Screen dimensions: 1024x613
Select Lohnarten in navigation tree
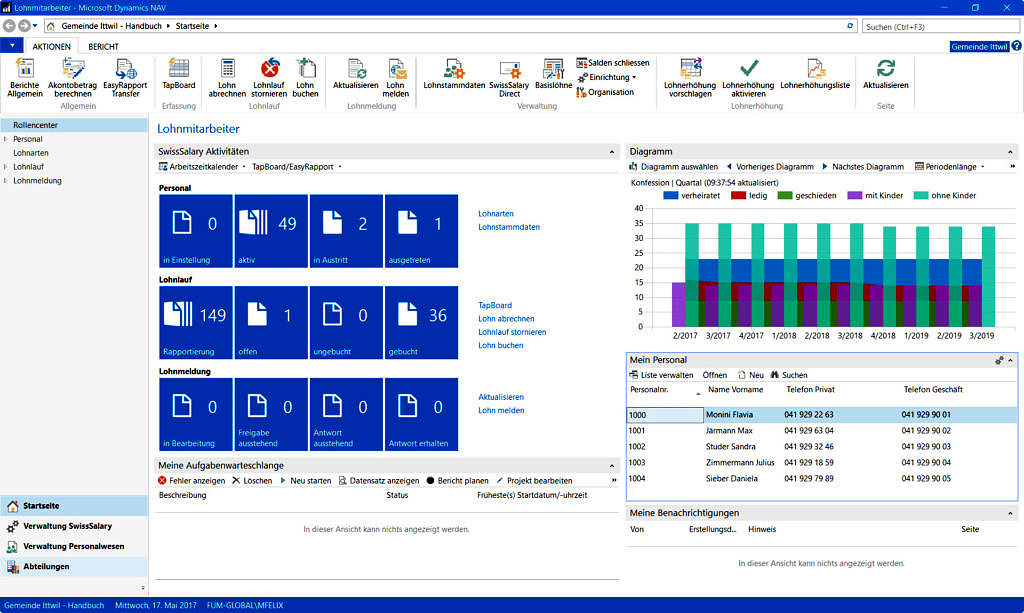(x=31, y=153)
